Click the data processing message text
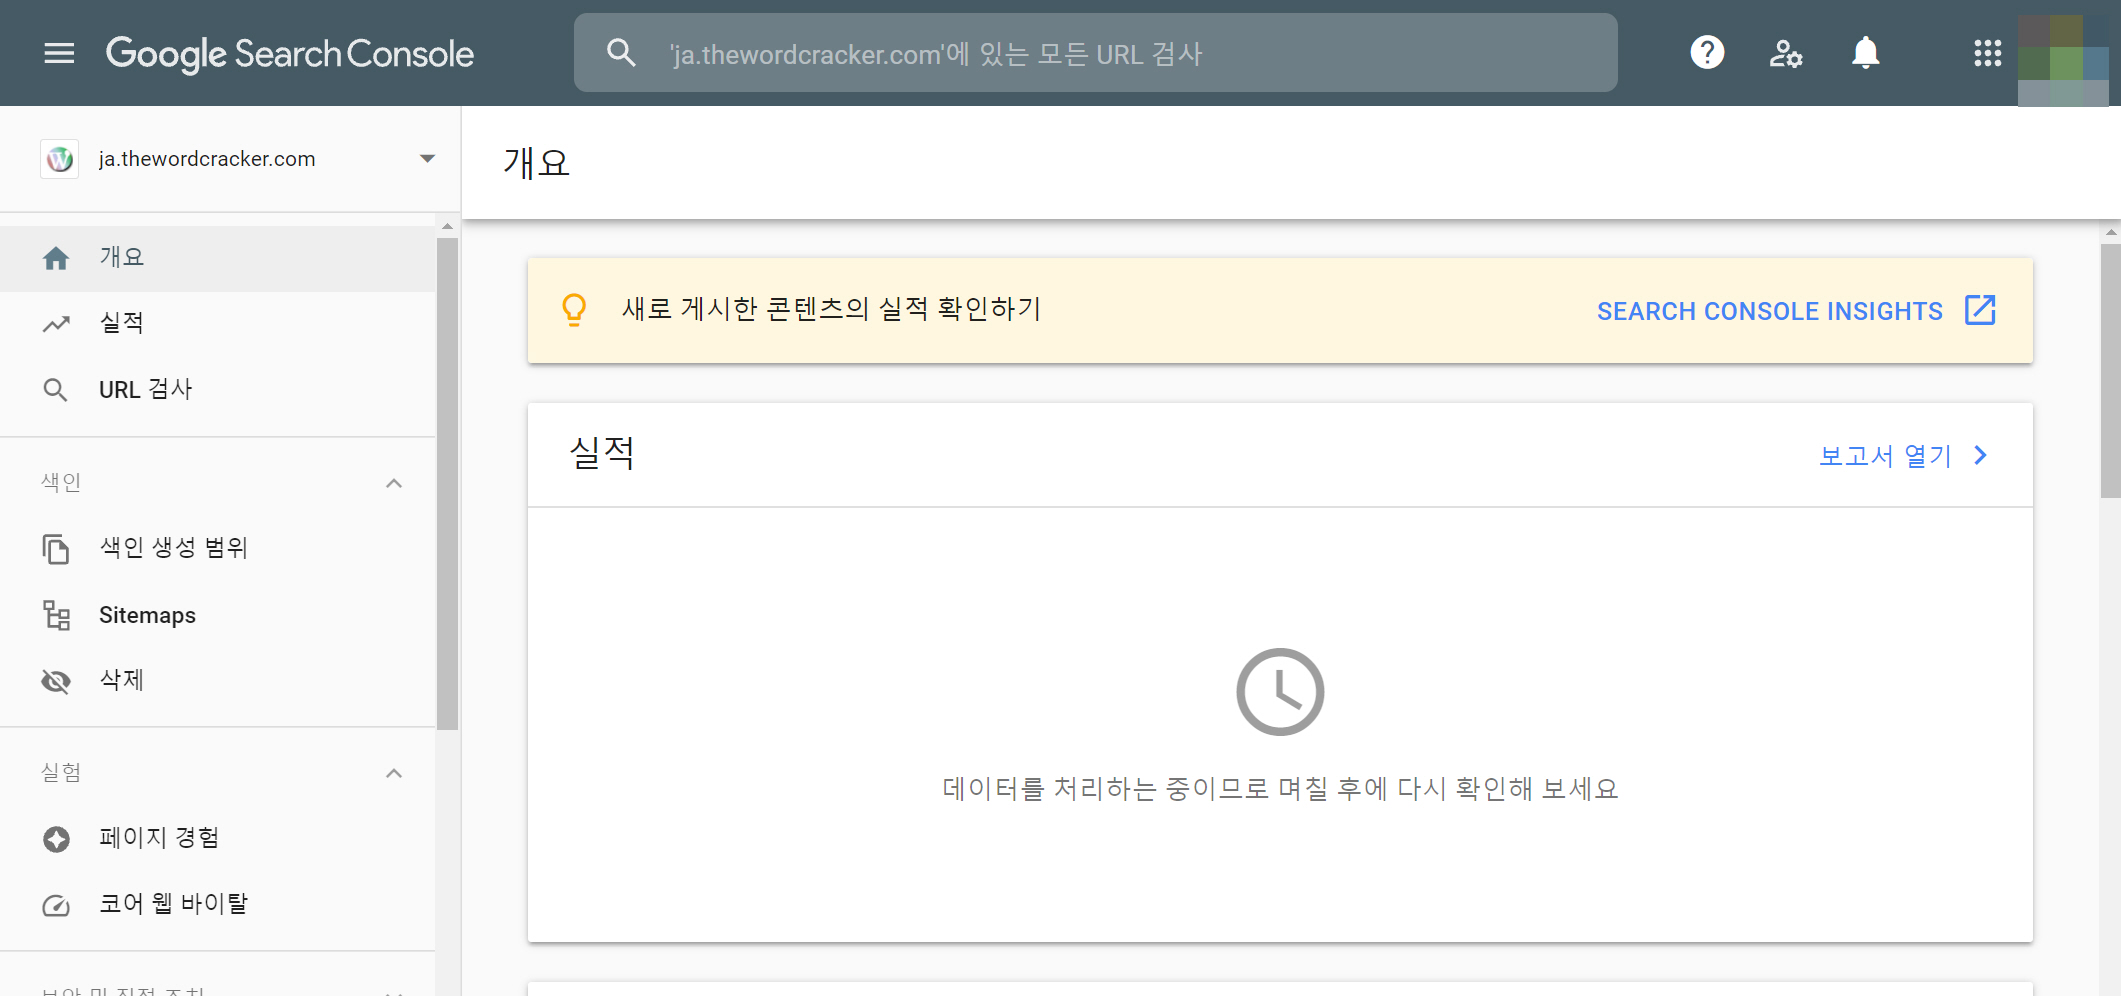The height and width of the screenshot is (996, 2121). pyautogui.click(x=1280, y=789)
